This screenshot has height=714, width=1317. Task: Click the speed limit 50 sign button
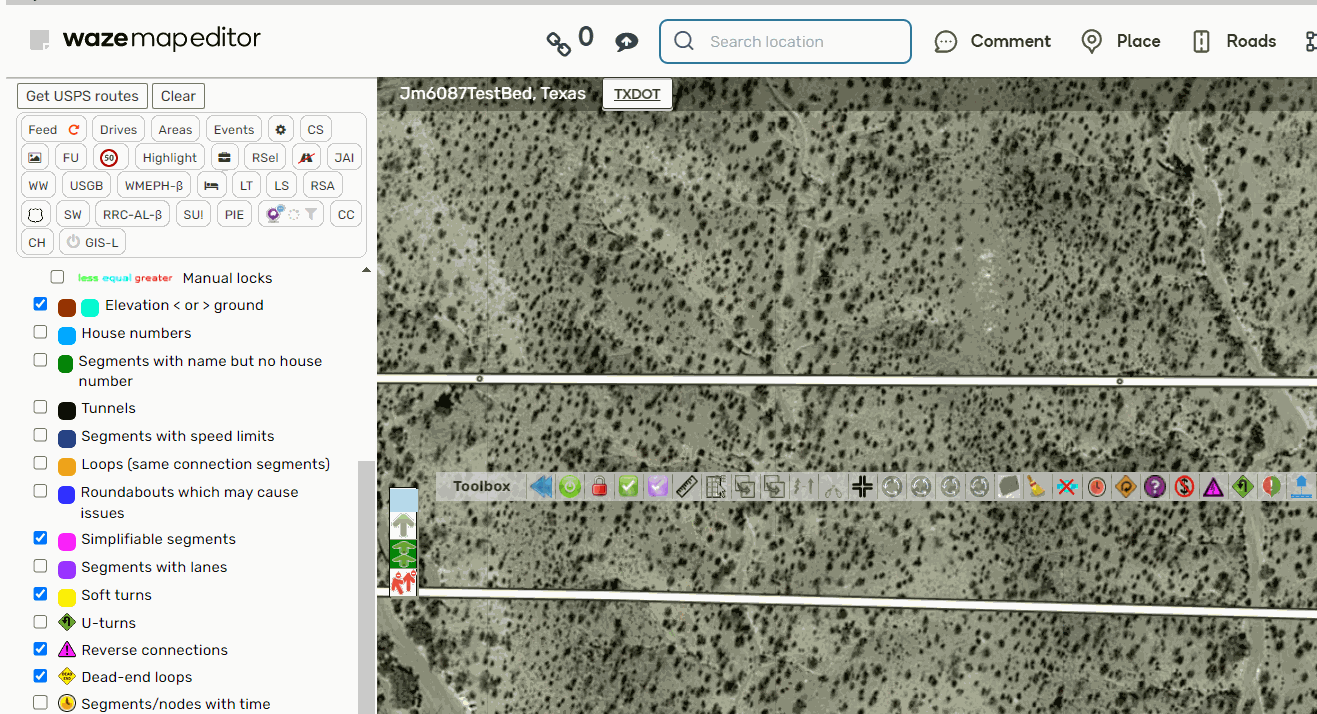click(110, 157)
